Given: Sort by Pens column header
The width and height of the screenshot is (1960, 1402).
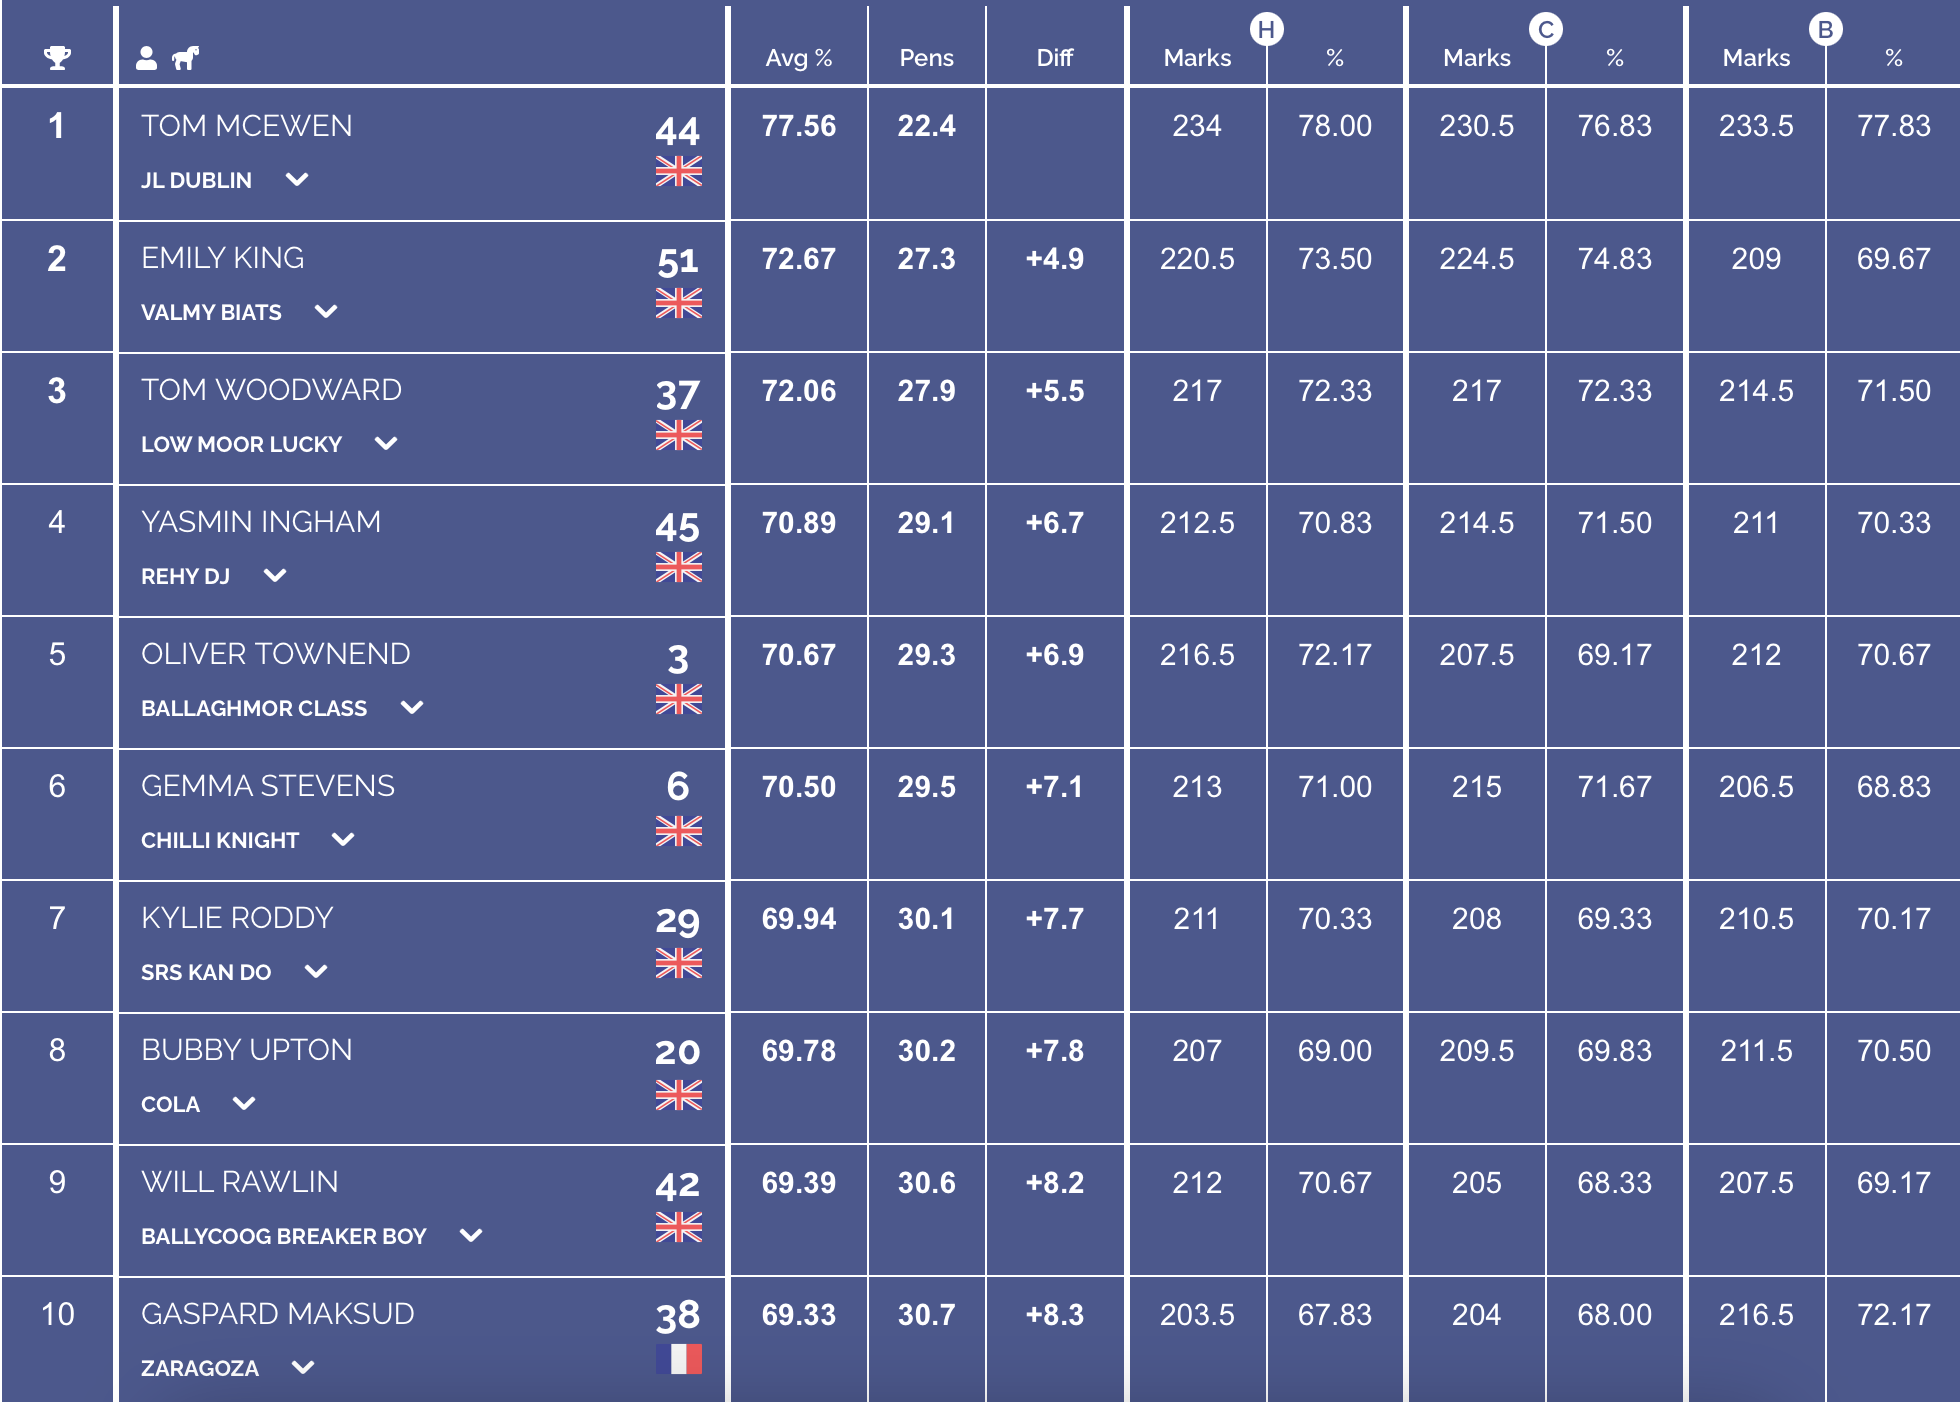Looking at the screenshot, I should 927,58.
